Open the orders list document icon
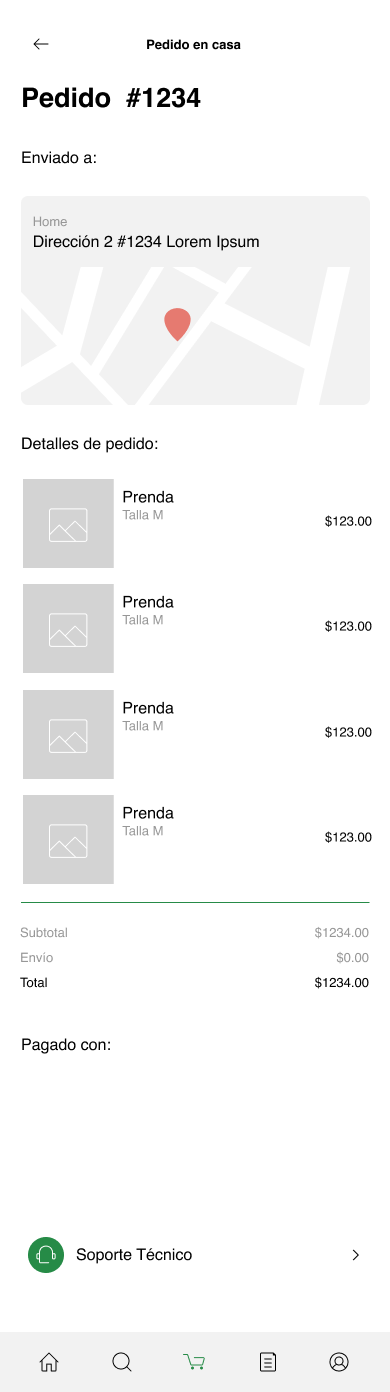Image resolution: width=390 pixels, height=1392 pixels. 267,1362
